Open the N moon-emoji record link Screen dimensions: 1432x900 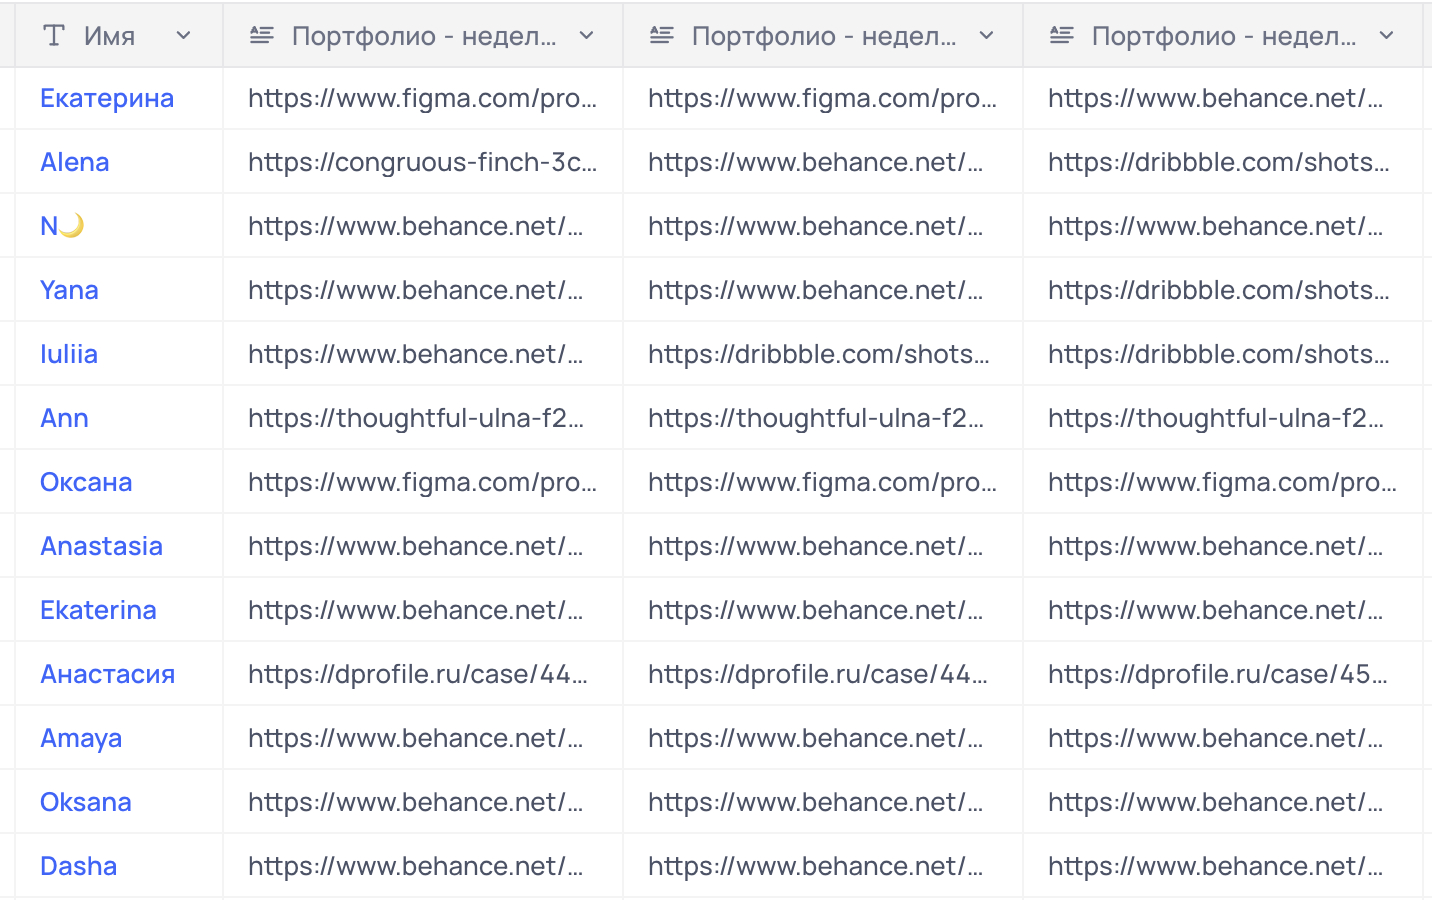[x=62, y=226]
